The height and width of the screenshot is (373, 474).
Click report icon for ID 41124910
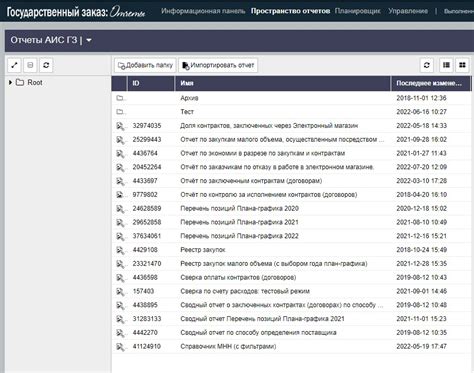pyautogui.click(x=120, y=347)
